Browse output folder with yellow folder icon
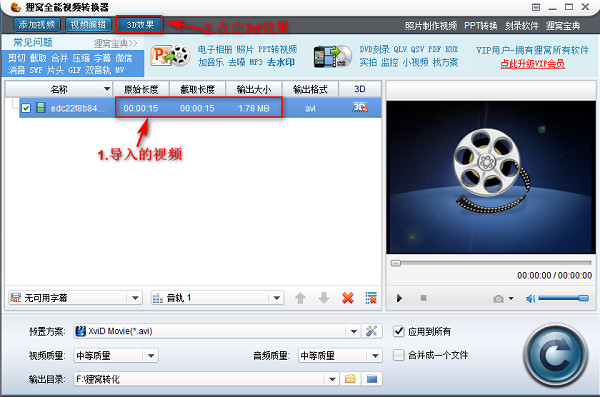Viewport: 600px width, 397px height. [x=350, y=379]
